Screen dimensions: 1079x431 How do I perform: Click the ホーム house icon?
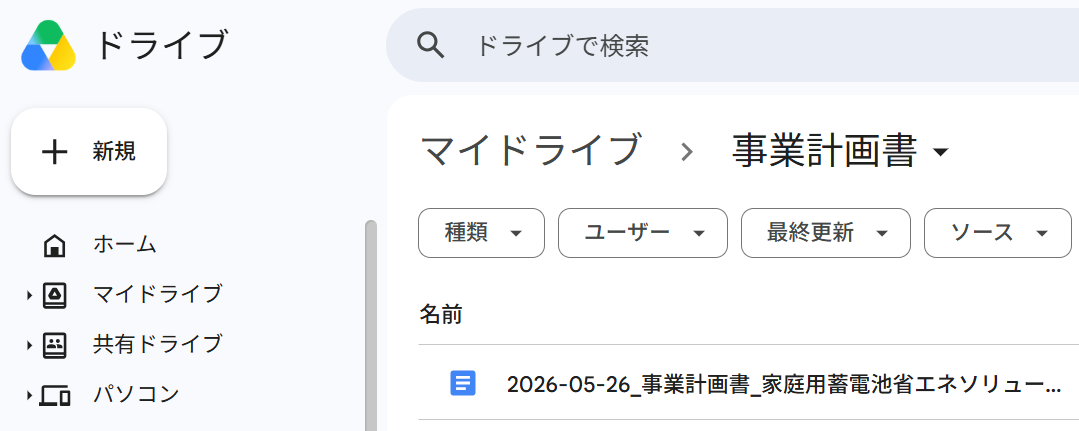54,245
